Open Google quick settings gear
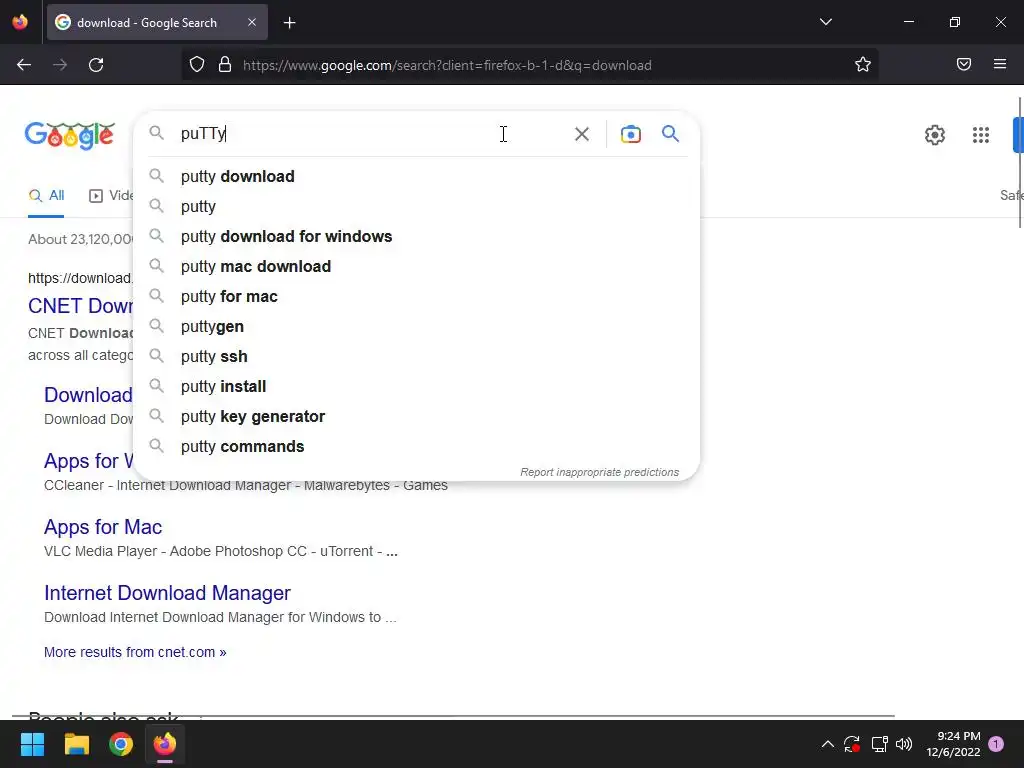The image size is (1024, 768). pos(935,135)
